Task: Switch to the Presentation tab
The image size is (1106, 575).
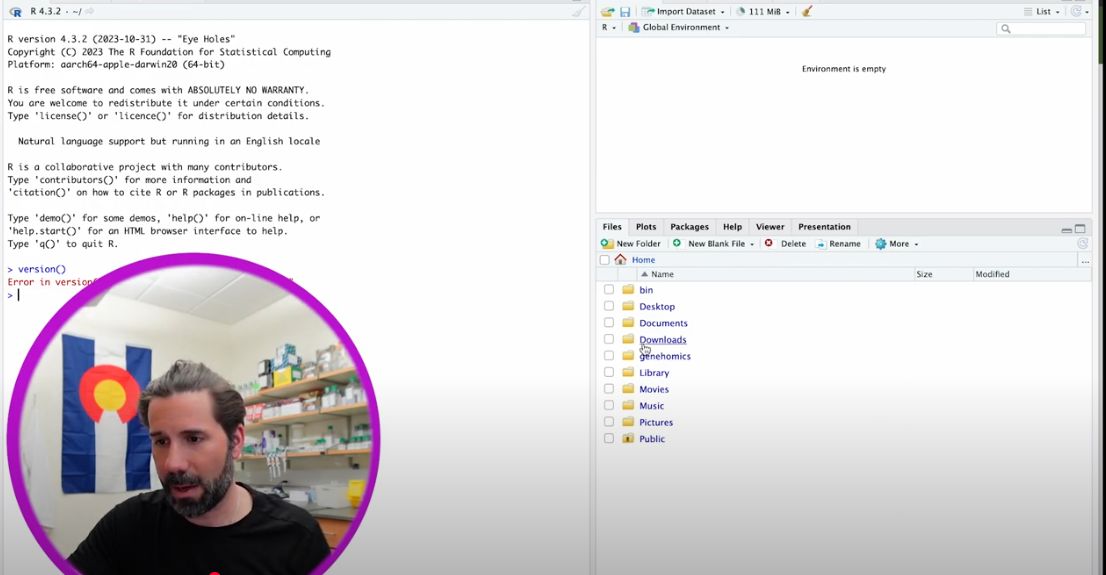Action: [824, 226]
